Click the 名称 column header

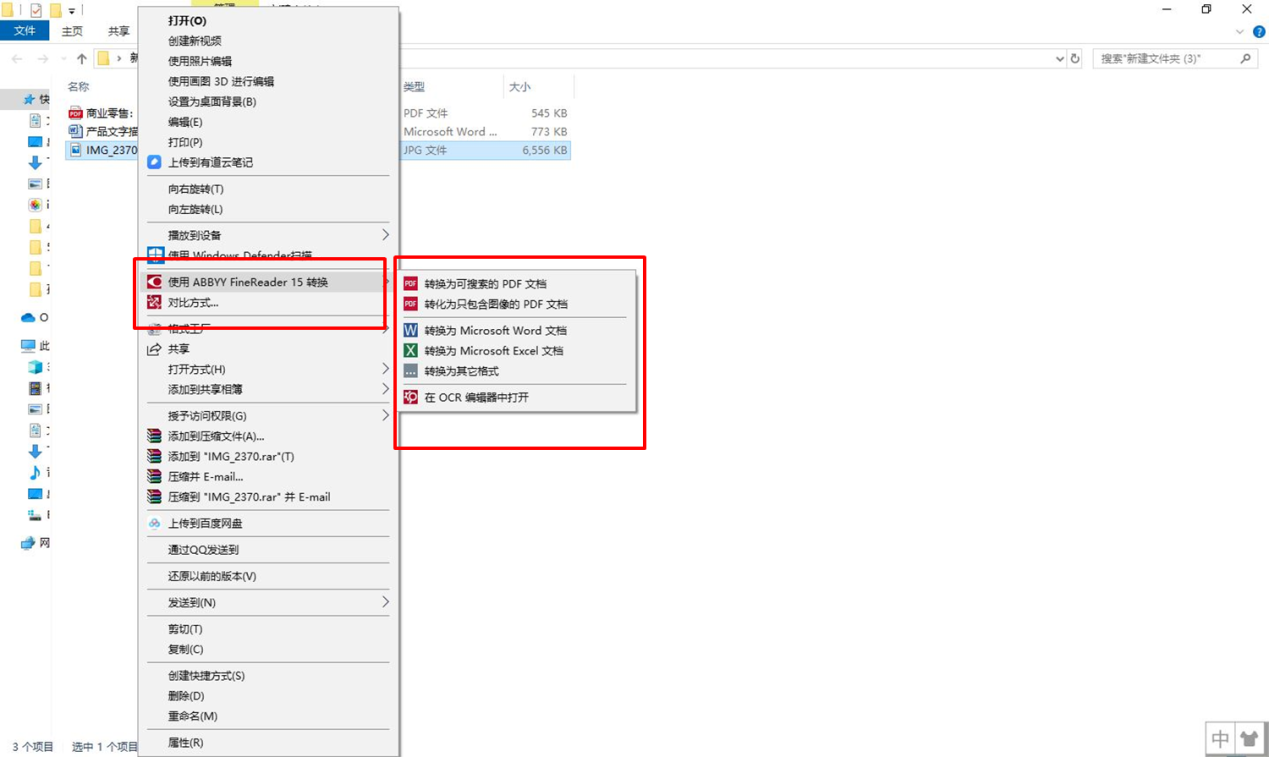(x=78, y=87)
